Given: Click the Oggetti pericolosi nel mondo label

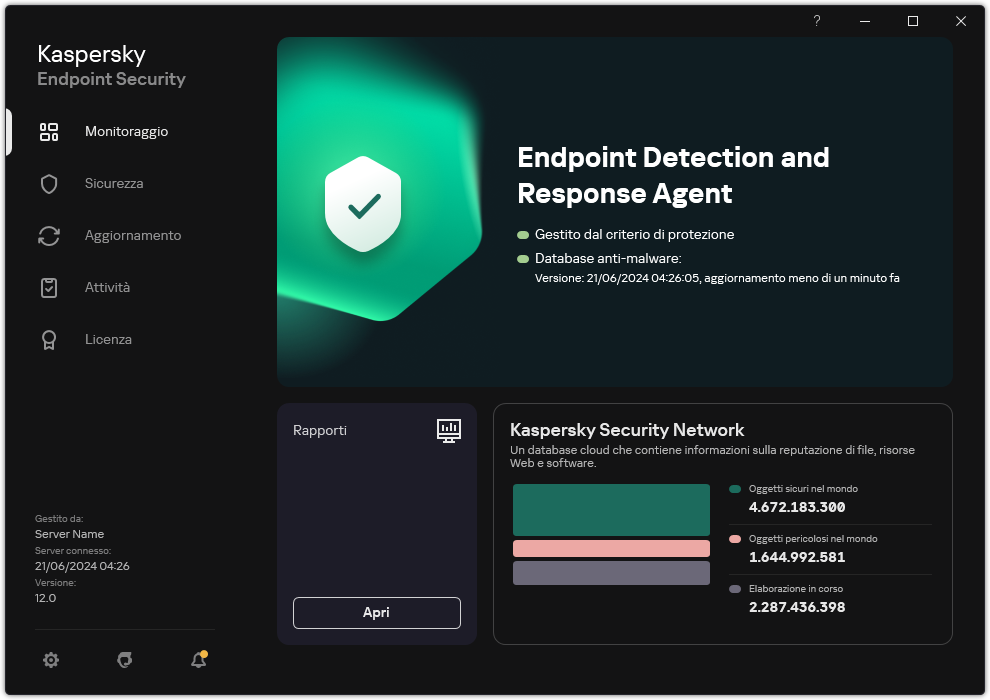Looking at the screenshot, I should (813, 539).
